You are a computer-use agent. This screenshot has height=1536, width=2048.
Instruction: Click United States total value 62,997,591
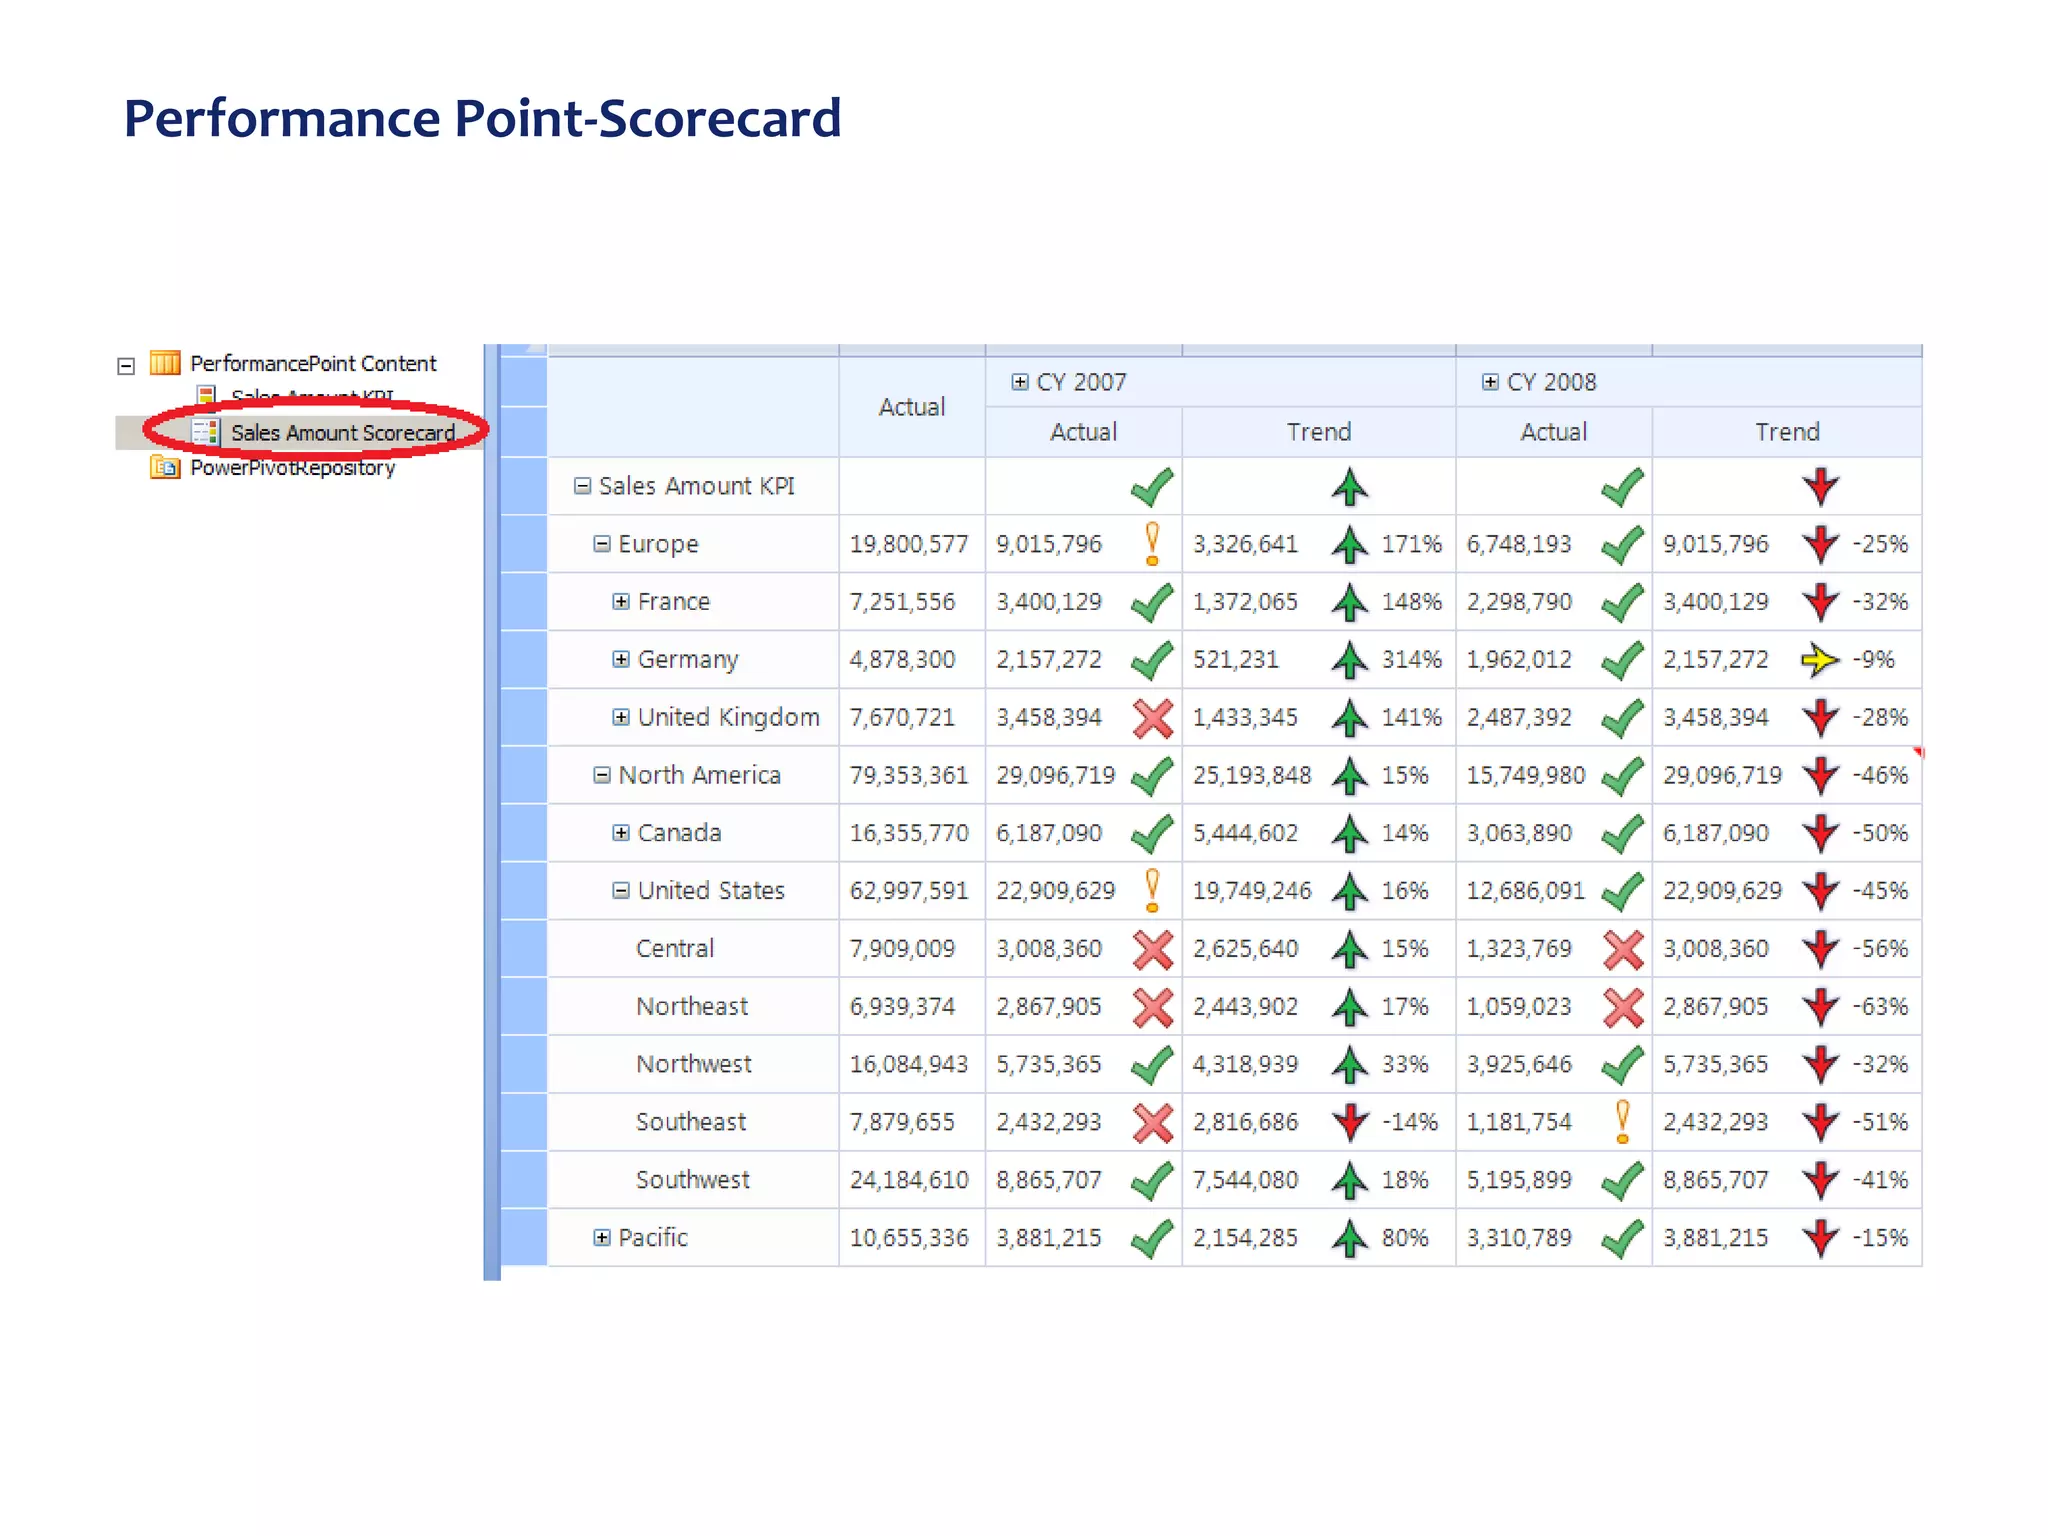point(909,890)
